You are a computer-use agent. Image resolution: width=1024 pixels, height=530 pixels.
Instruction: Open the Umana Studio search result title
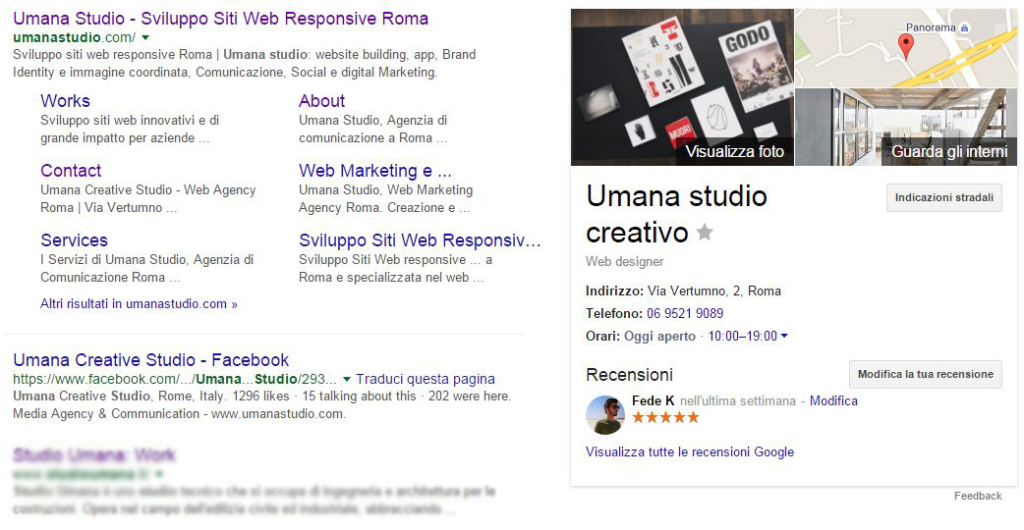(221, 18)
